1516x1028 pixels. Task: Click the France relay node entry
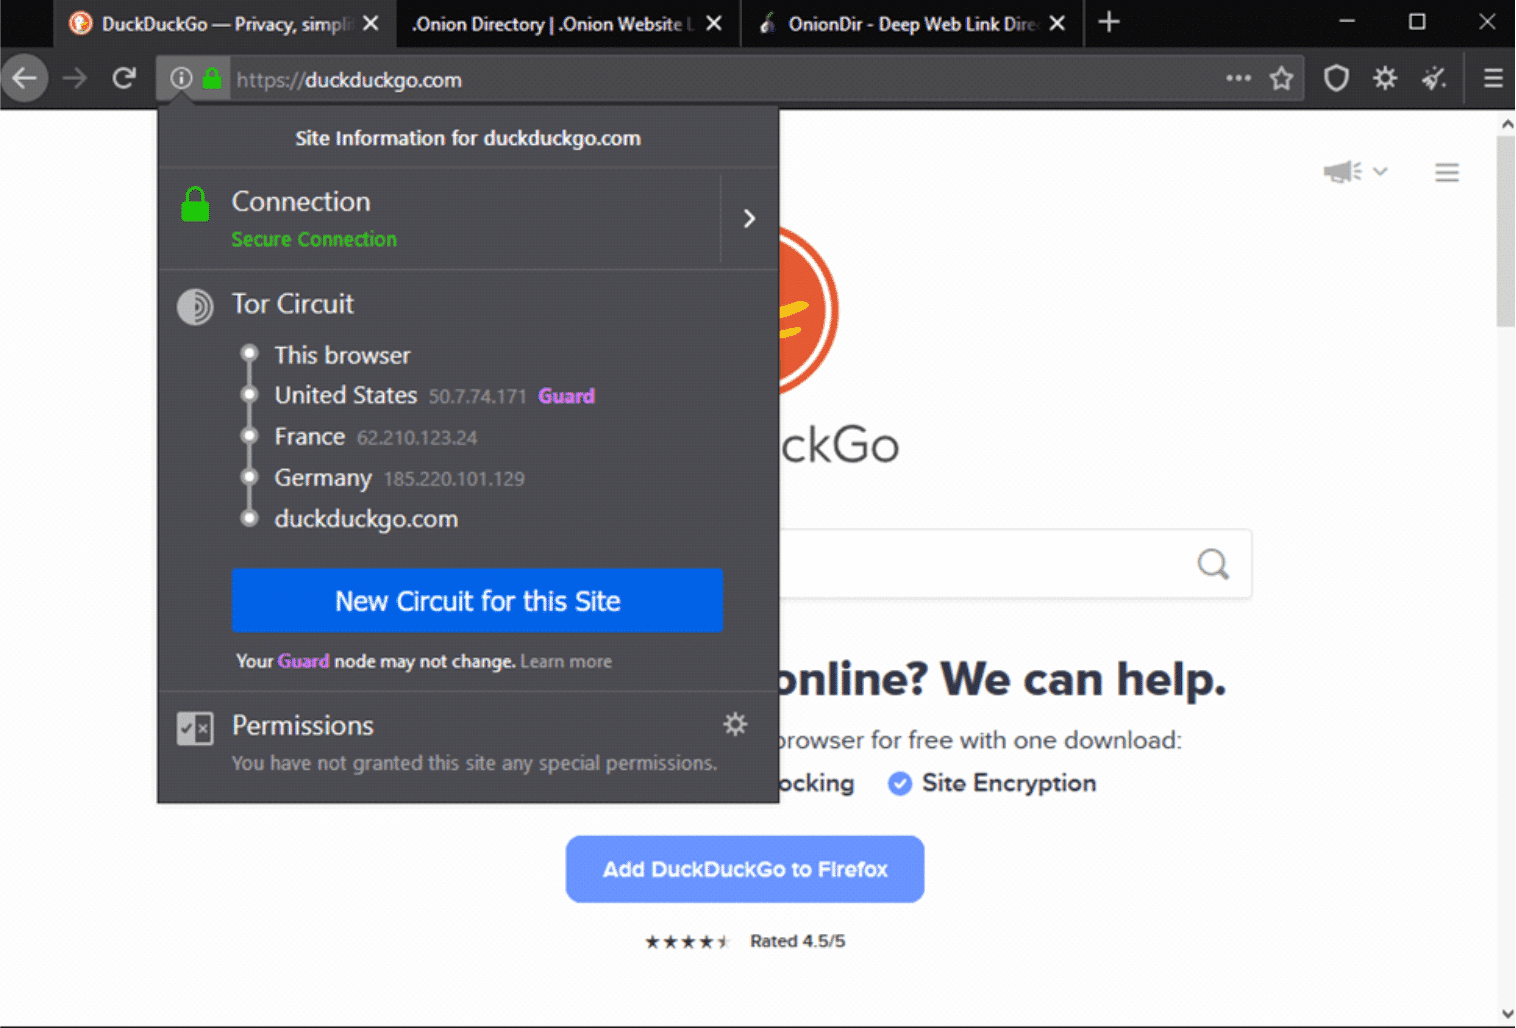coord(375,436)
